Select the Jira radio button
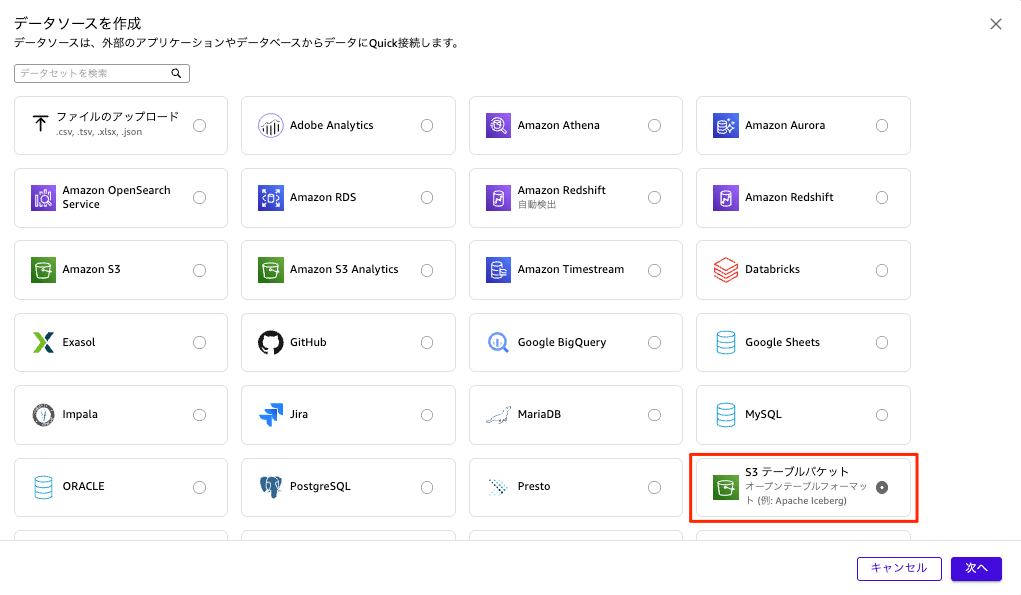This screenshot has width=1021, height=595. (427, 415)
